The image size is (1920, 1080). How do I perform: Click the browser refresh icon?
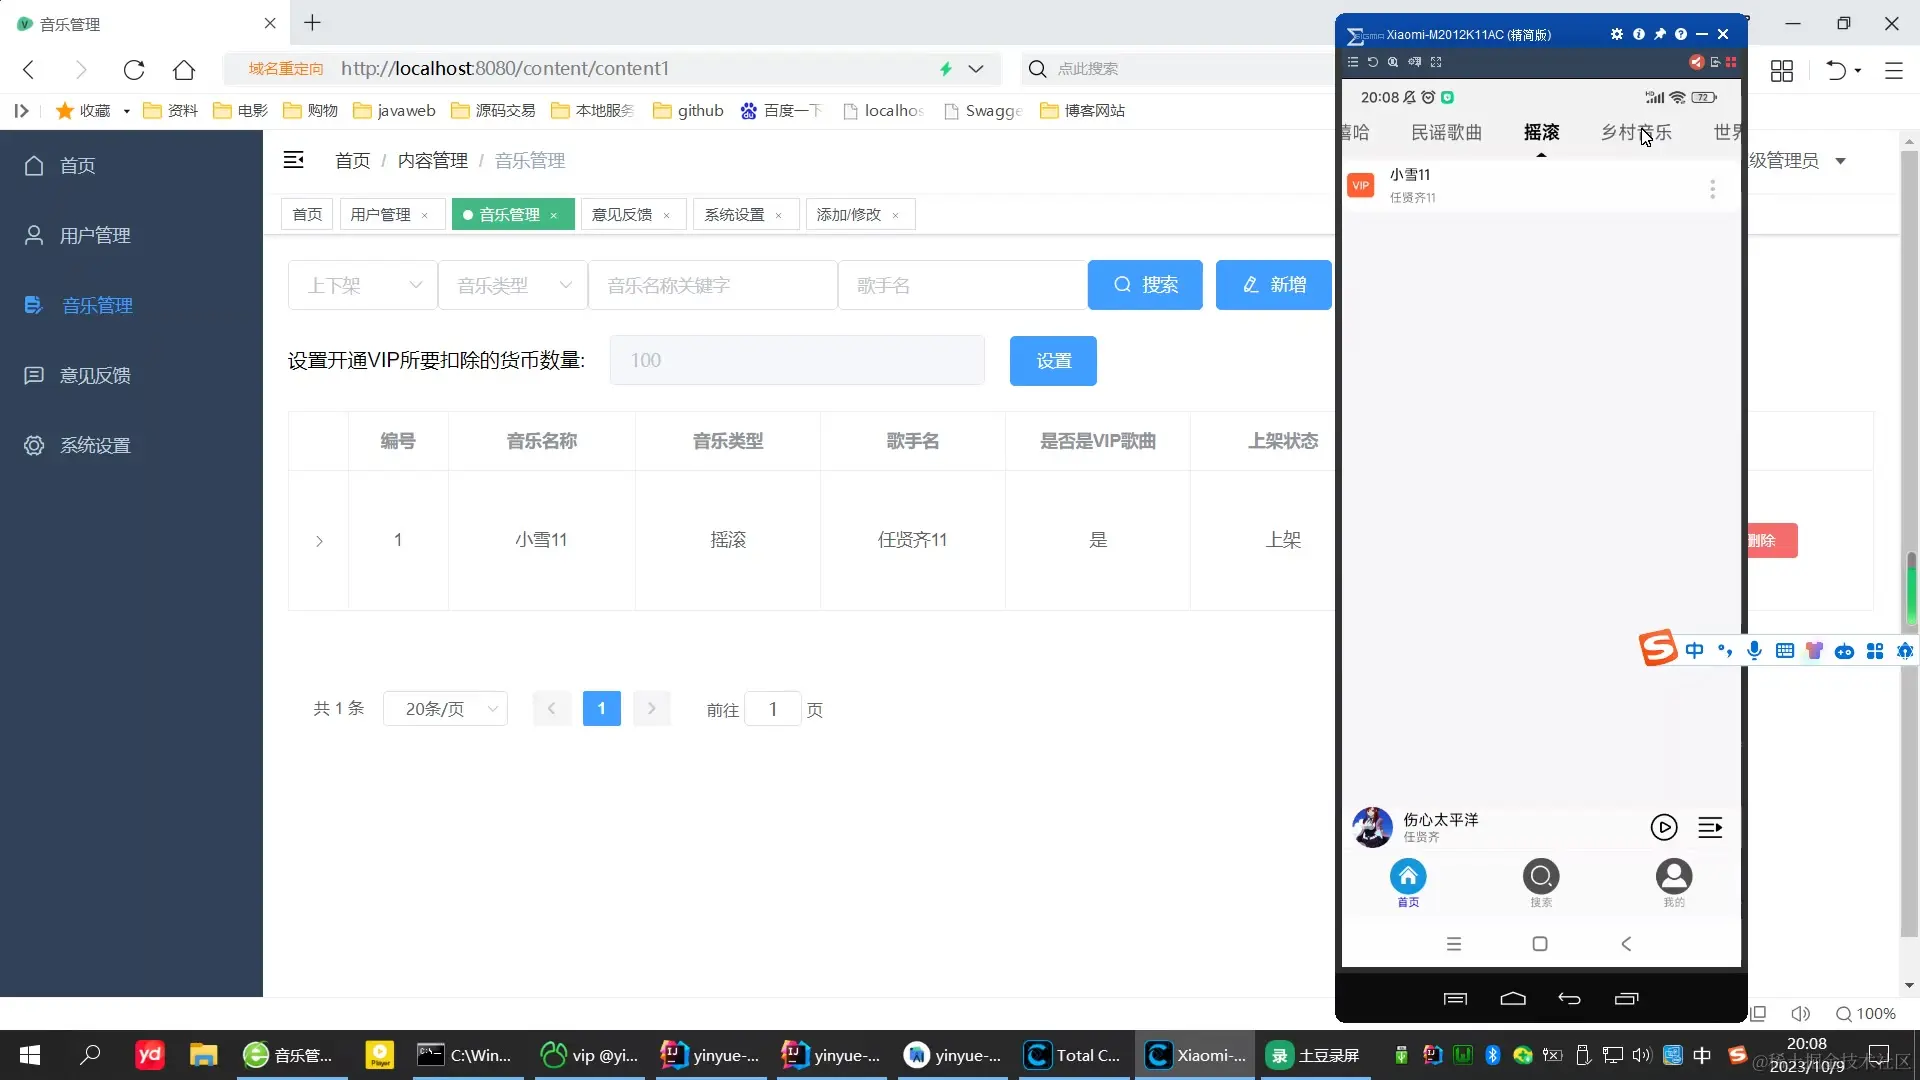(134, 69)
